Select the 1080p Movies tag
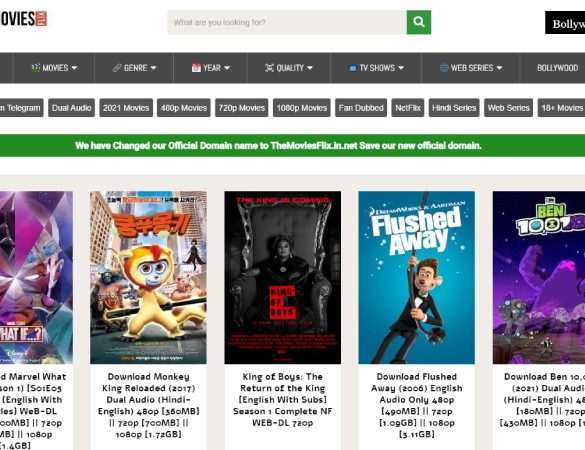585x450 pixels. coord(301,108)
